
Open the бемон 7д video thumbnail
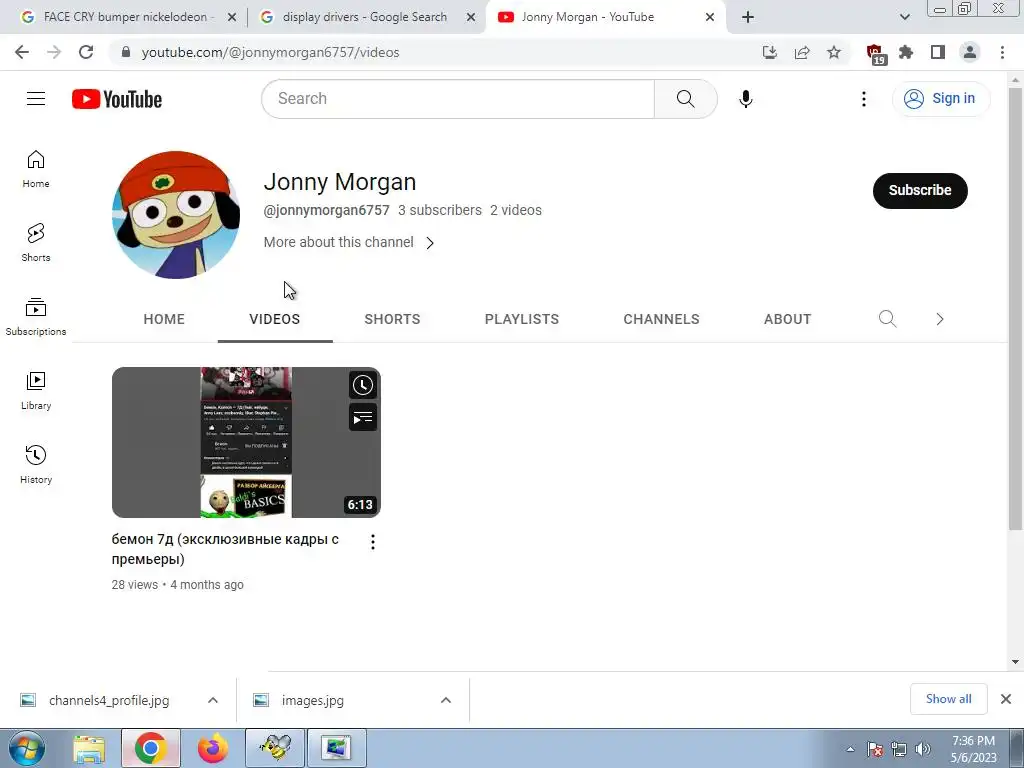(246, 442)
